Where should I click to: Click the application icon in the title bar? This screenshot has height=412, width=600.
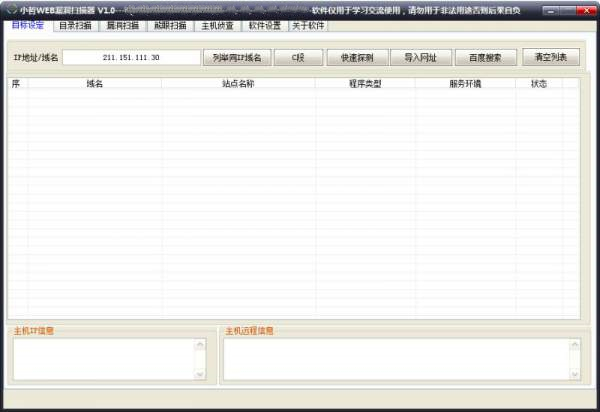(12, 10)
